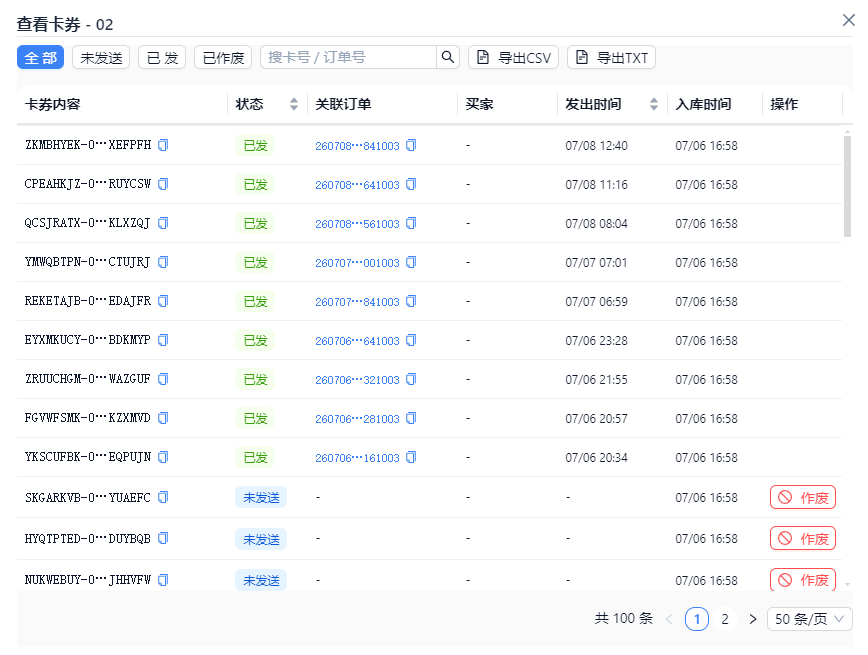Click send time 07/06 23:28
This screenshot has height=655, width=868.
[x=596, y=341]
